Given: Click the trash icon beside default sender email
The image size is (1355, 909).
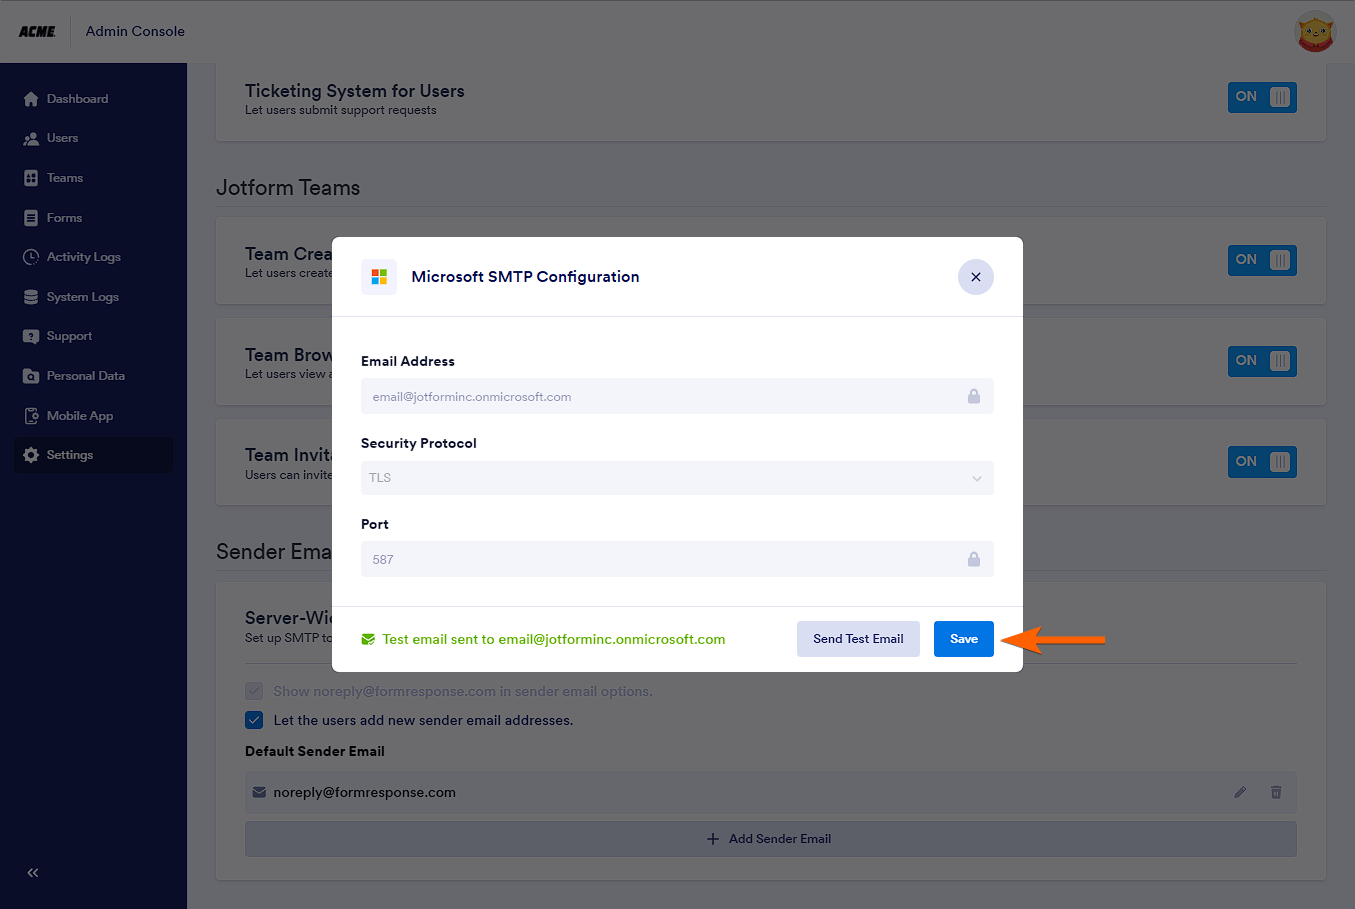Looking at the screenshot, I should point(1276,792).
